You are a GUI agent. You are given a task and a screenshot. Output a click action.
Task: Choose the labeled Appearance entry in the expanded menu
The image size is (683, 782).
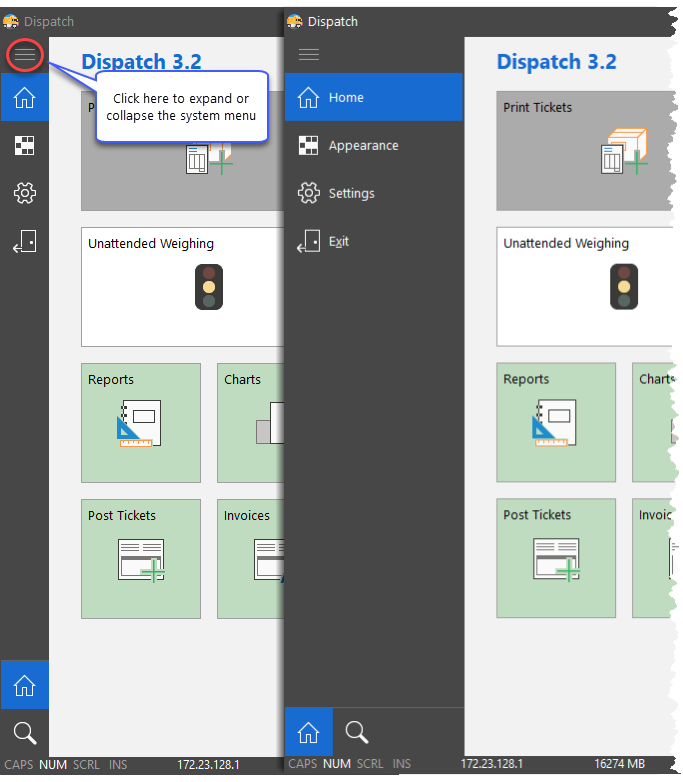[x=374, y=146]
